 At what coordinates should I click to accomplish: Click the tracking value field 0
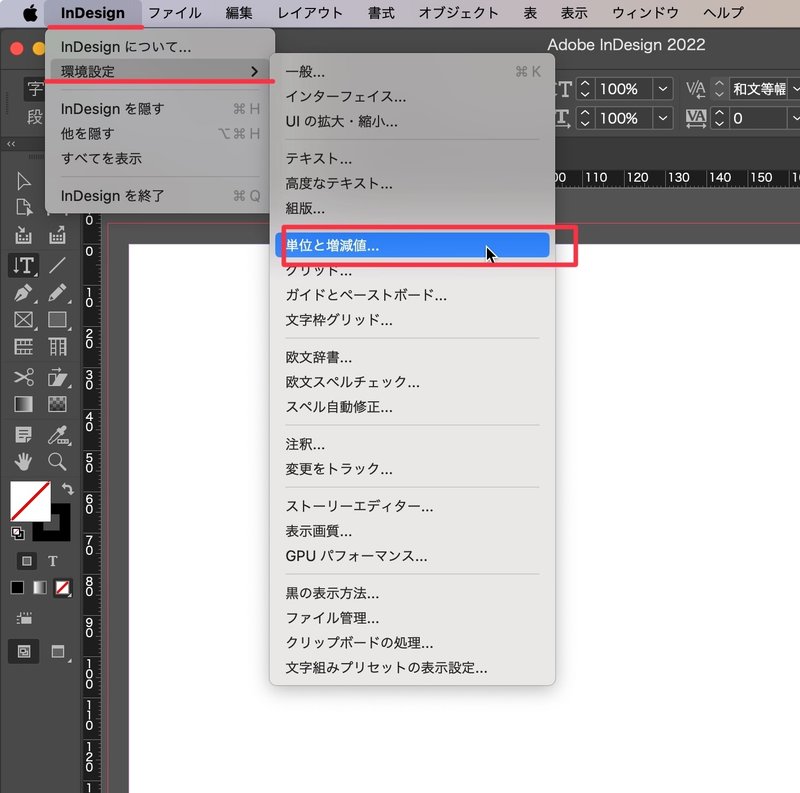click(759, 118)
